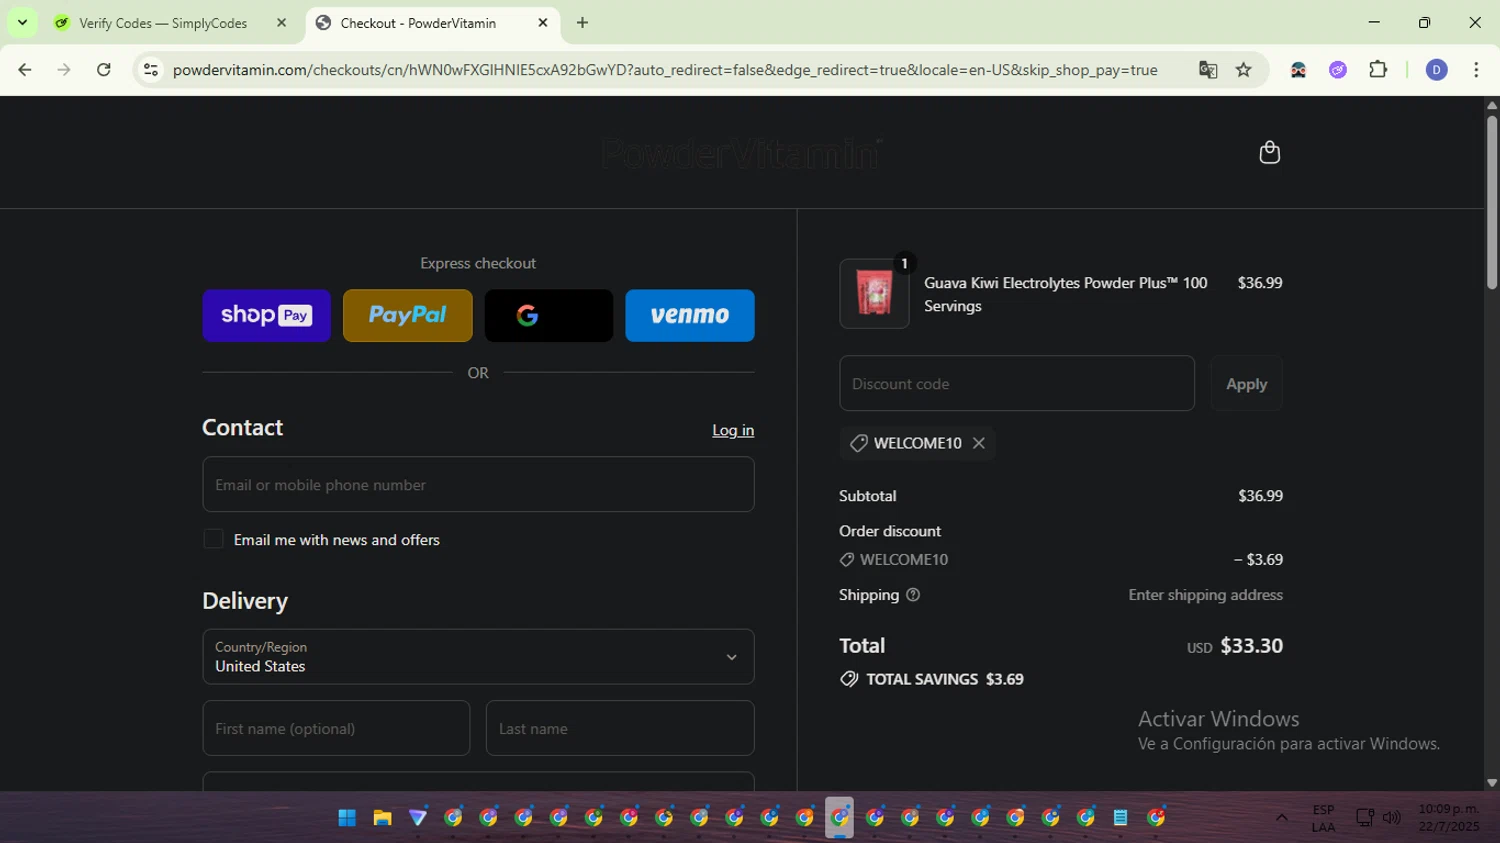Open a new browser tab
1500x843 pixels.
coord(582,22)
